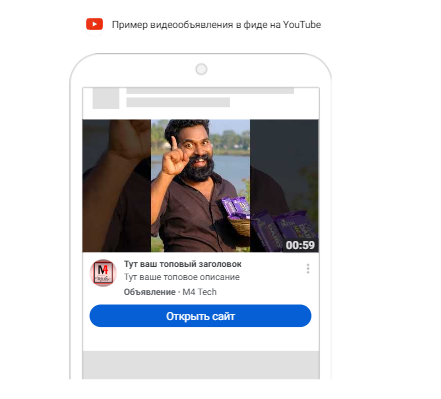This screenshot has width=441, height=399.
Task: Play the video of the bearded man
Action: coord(200,185)
